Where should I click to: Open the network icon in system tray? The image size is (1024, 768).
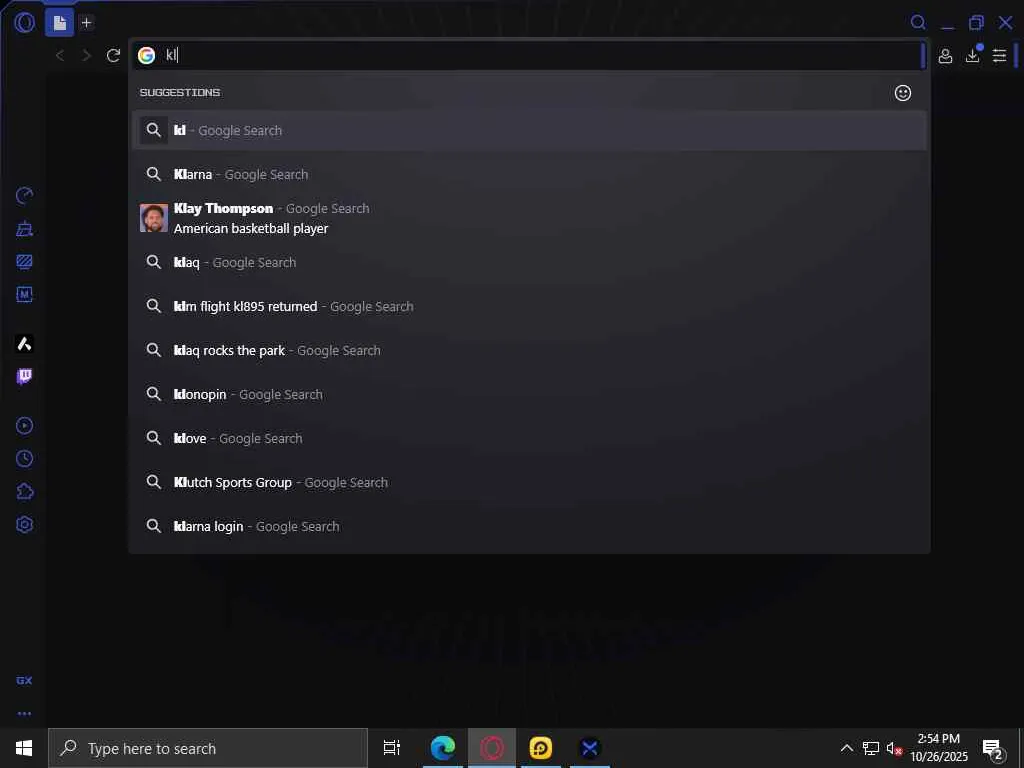tap(871, 748)
